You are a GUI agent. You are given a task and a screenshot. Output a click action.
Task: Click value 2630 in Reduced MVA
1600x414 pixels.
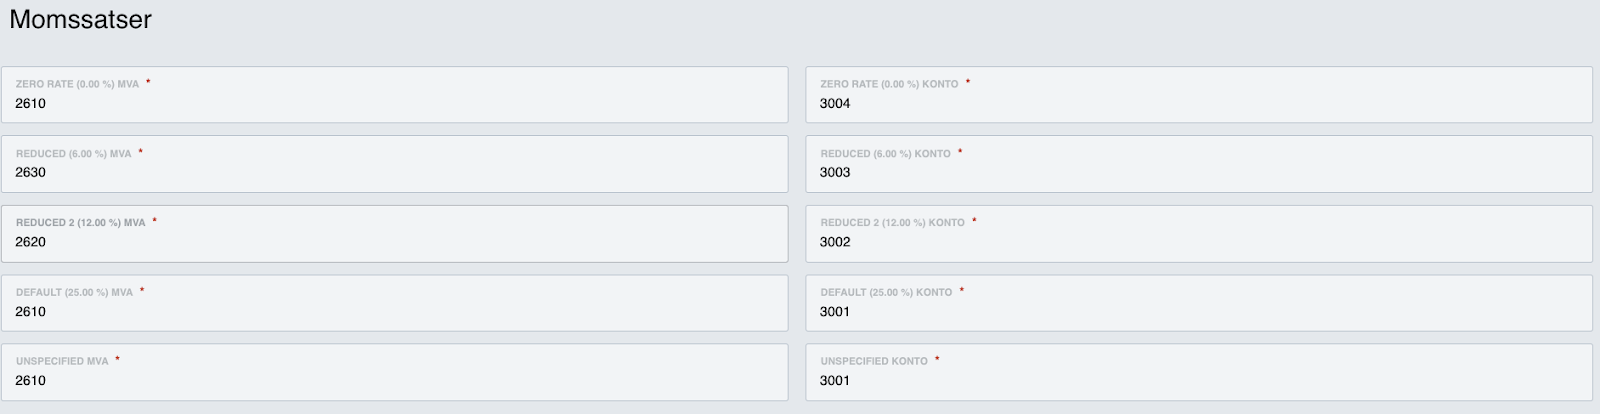pyautogui.click(x=30, y=172)
